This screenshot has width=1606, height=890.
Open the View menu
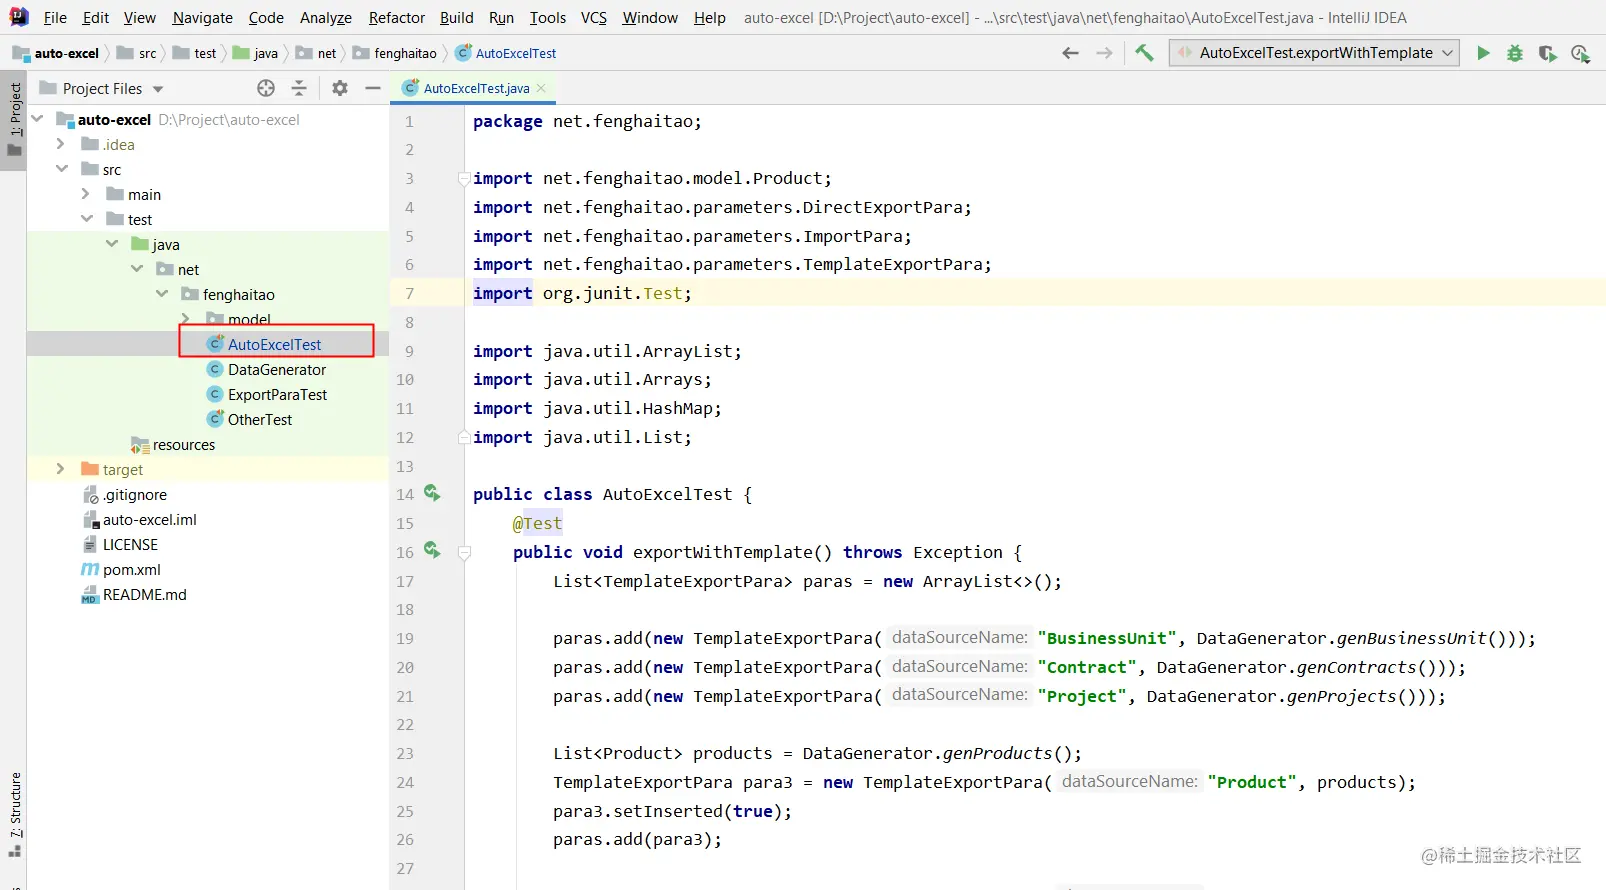140,17
